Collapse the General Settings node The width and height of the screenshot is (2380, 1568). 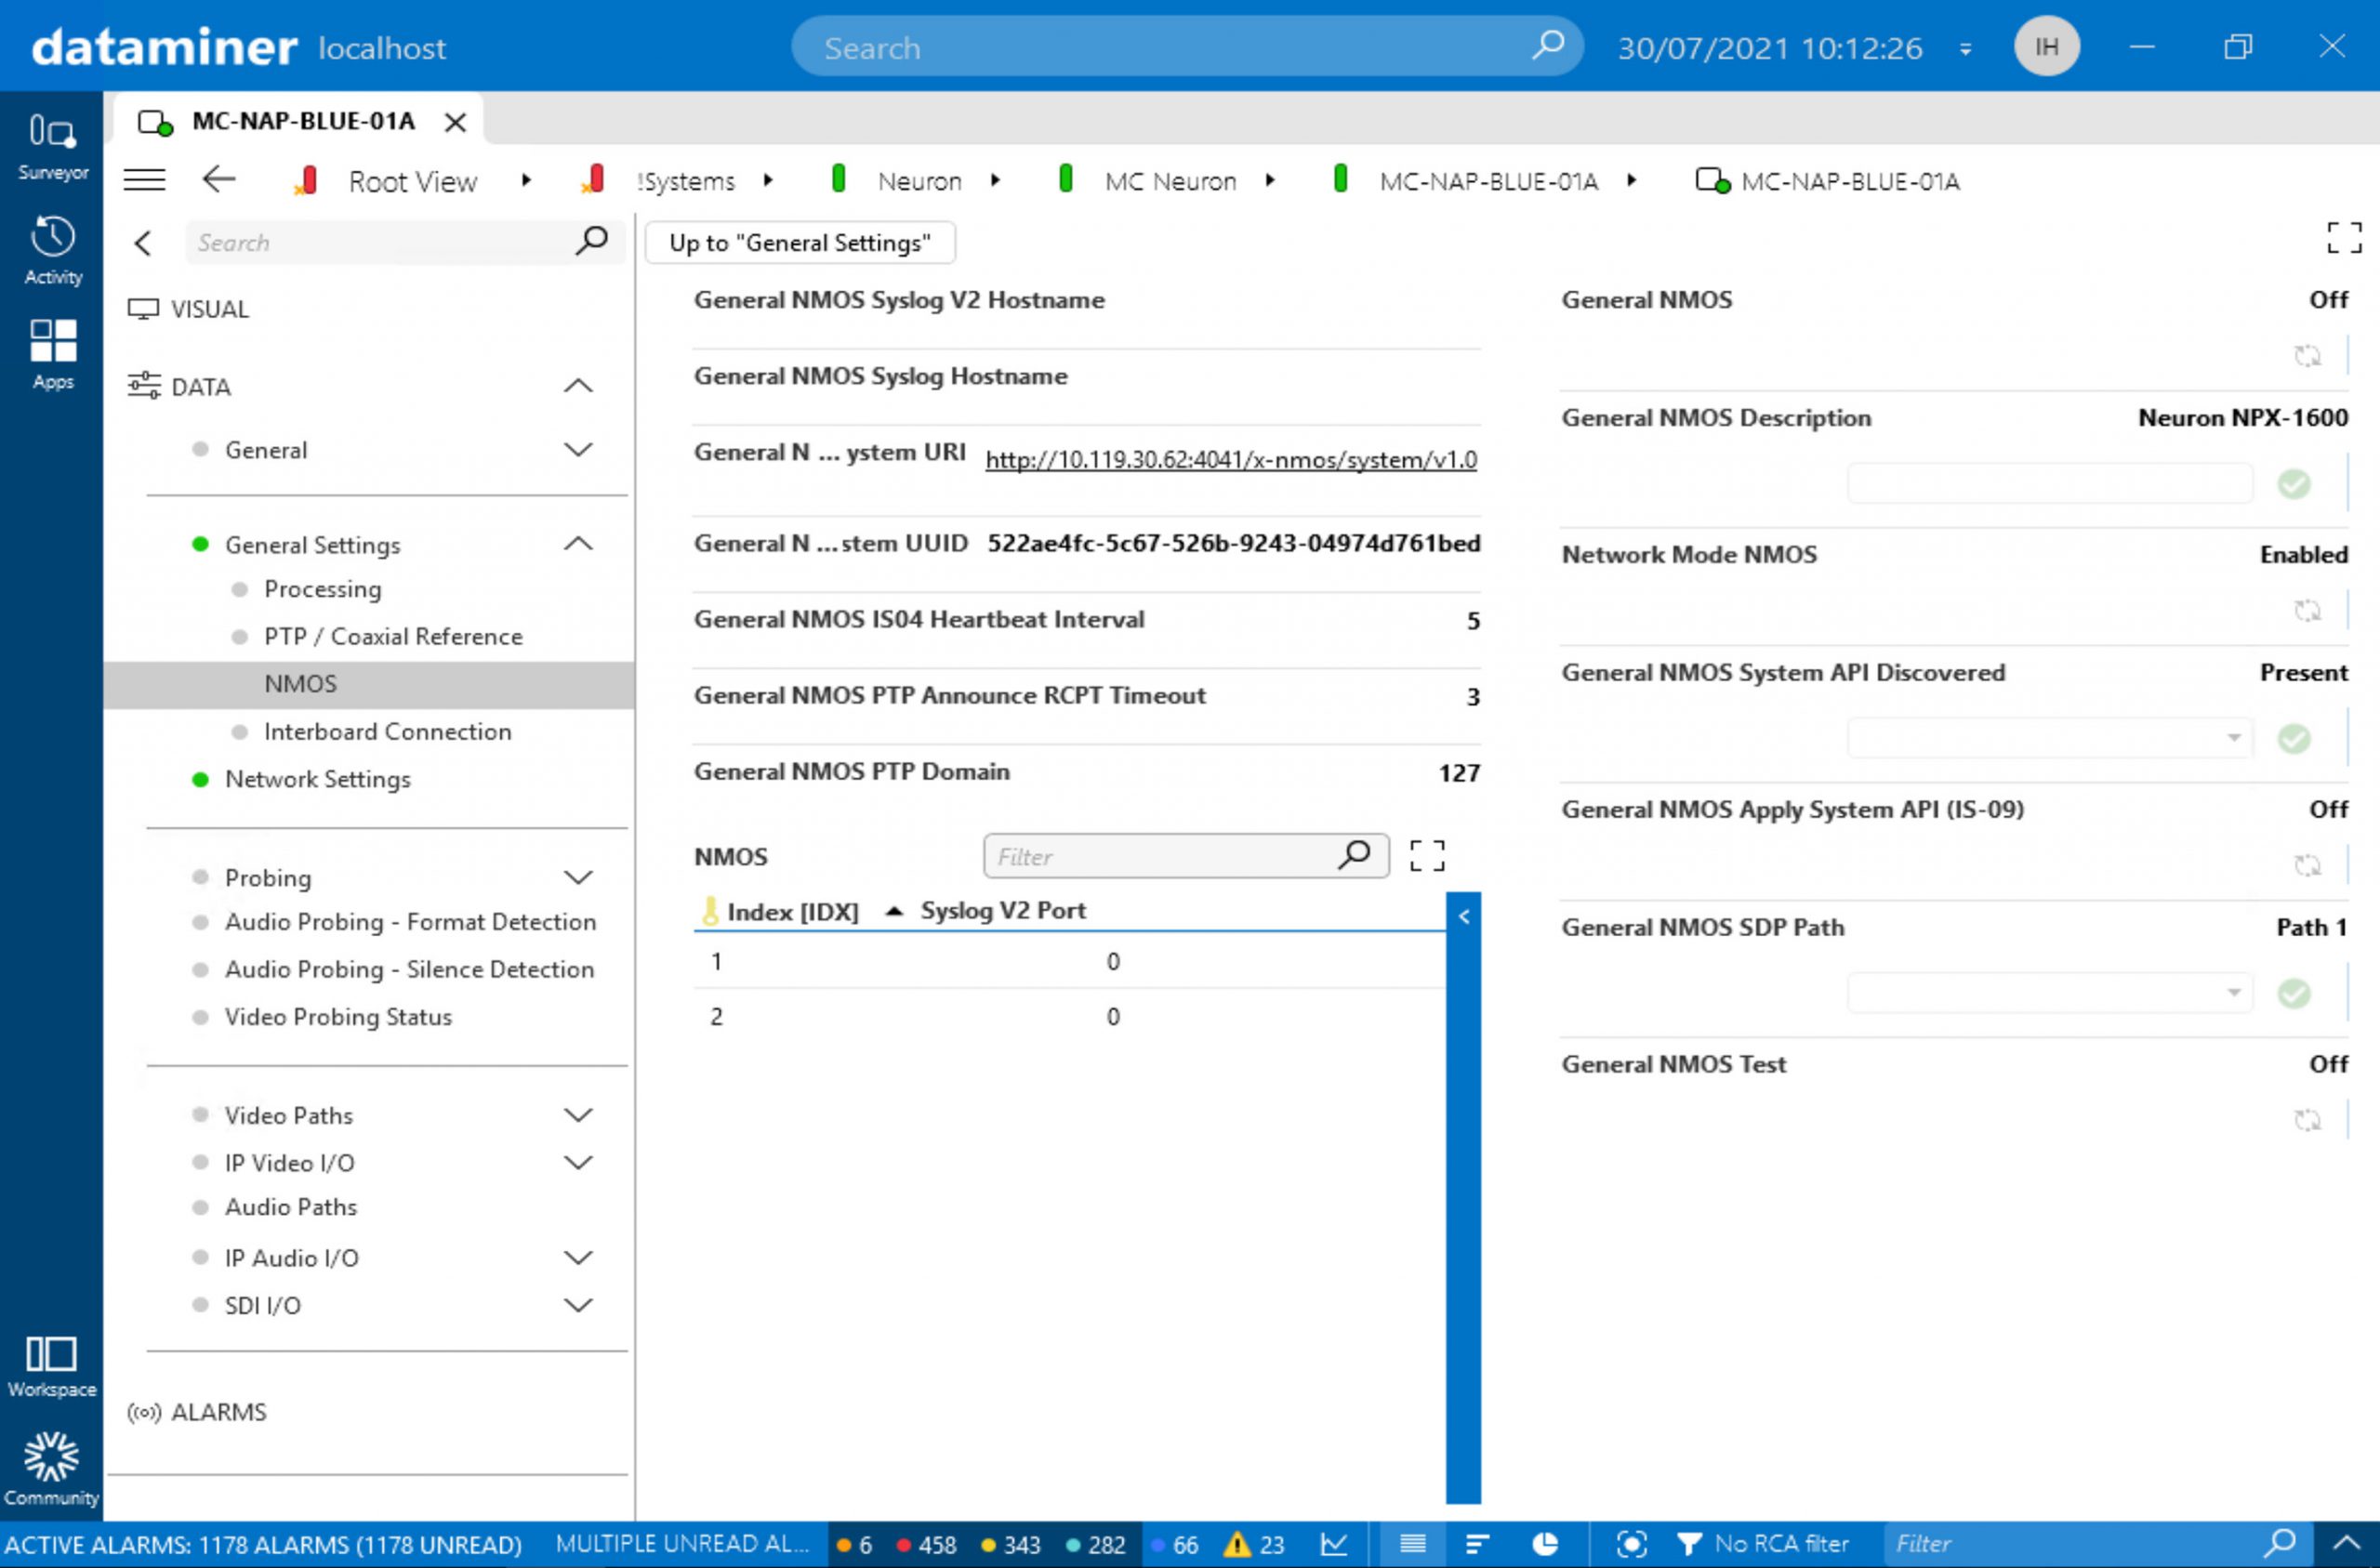578,544
